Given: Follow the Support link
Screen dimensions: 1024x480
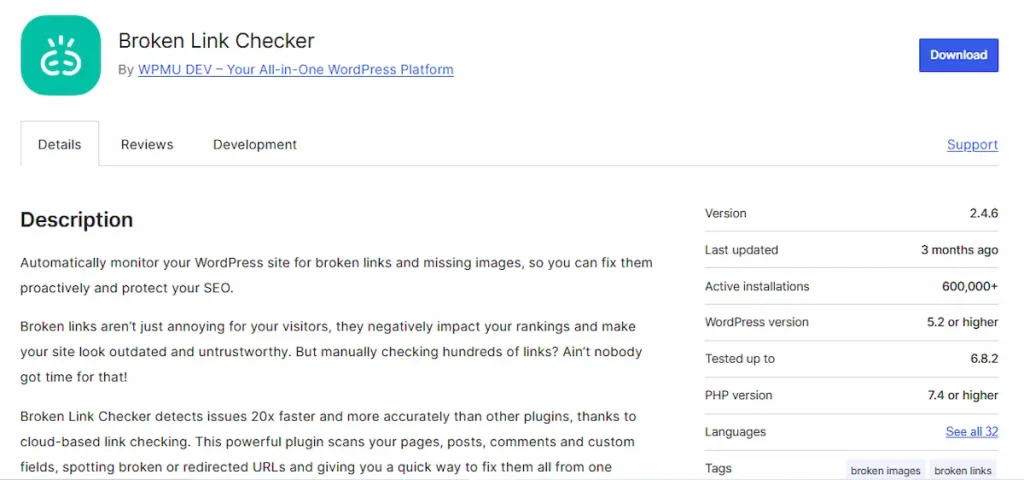Looking at the screenshot, I should point(972,144).
